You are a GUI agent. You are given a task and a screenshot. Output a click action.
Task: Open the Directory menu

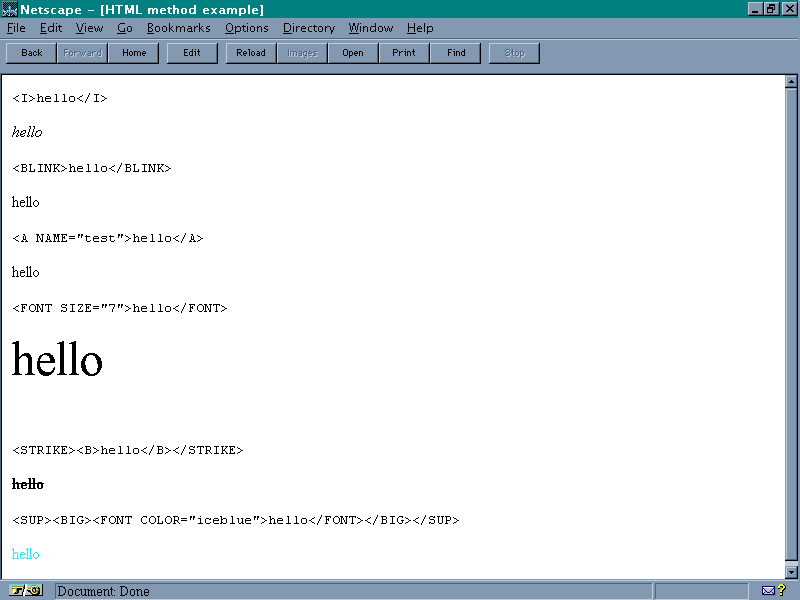click(x=308, y=28)
